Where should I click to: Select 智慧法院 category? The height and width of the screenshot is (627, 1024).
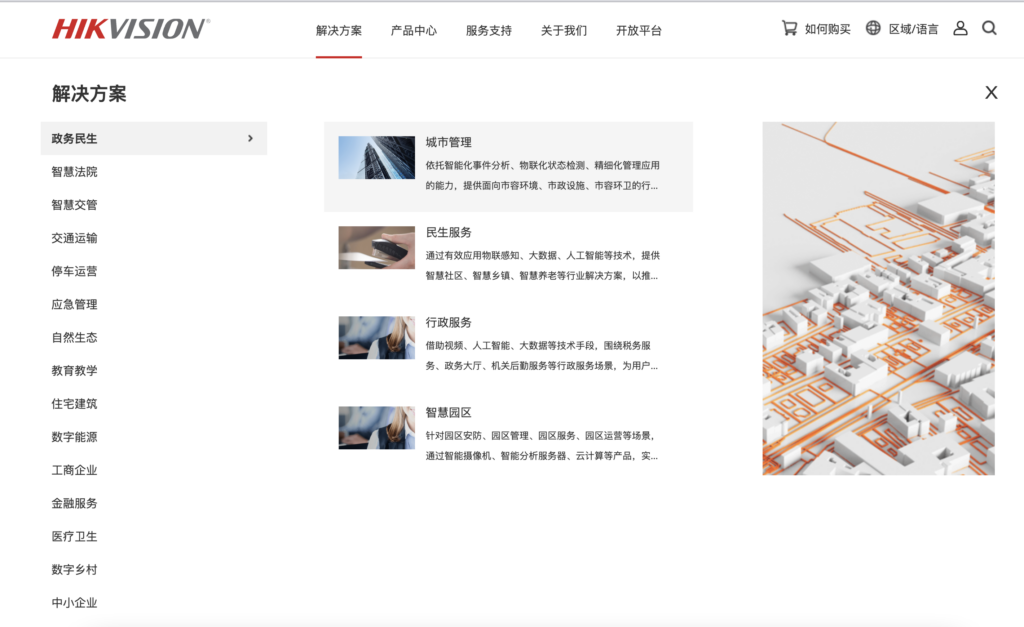(74, 172)
